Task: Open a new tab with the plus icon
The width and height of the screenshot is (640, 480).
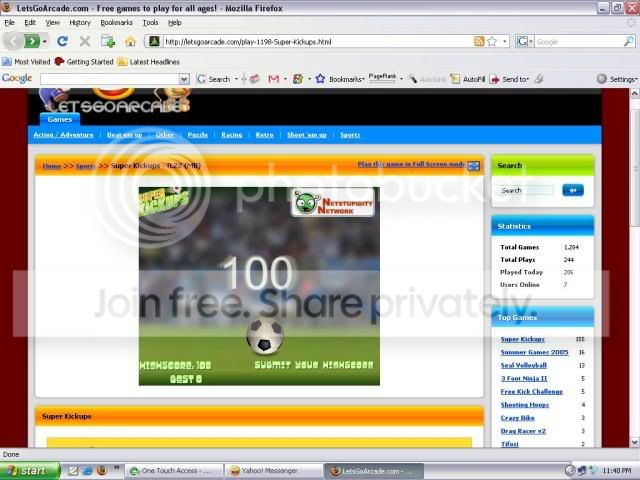Action: pyautogui.click(x=108, y=41)
